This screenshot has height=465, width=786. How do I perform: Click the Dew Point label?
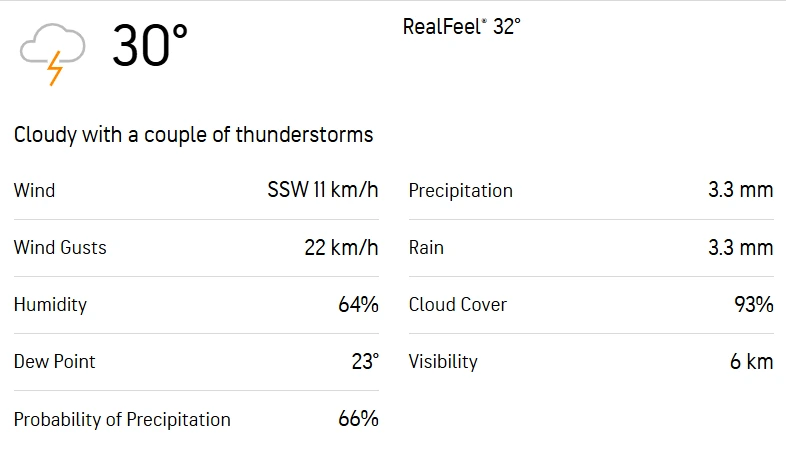click(55, 361)
